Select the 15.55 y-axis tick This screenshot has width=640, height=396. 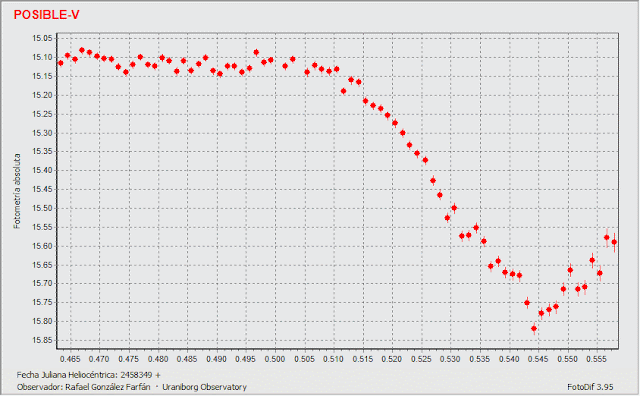(x=42, y=227)
